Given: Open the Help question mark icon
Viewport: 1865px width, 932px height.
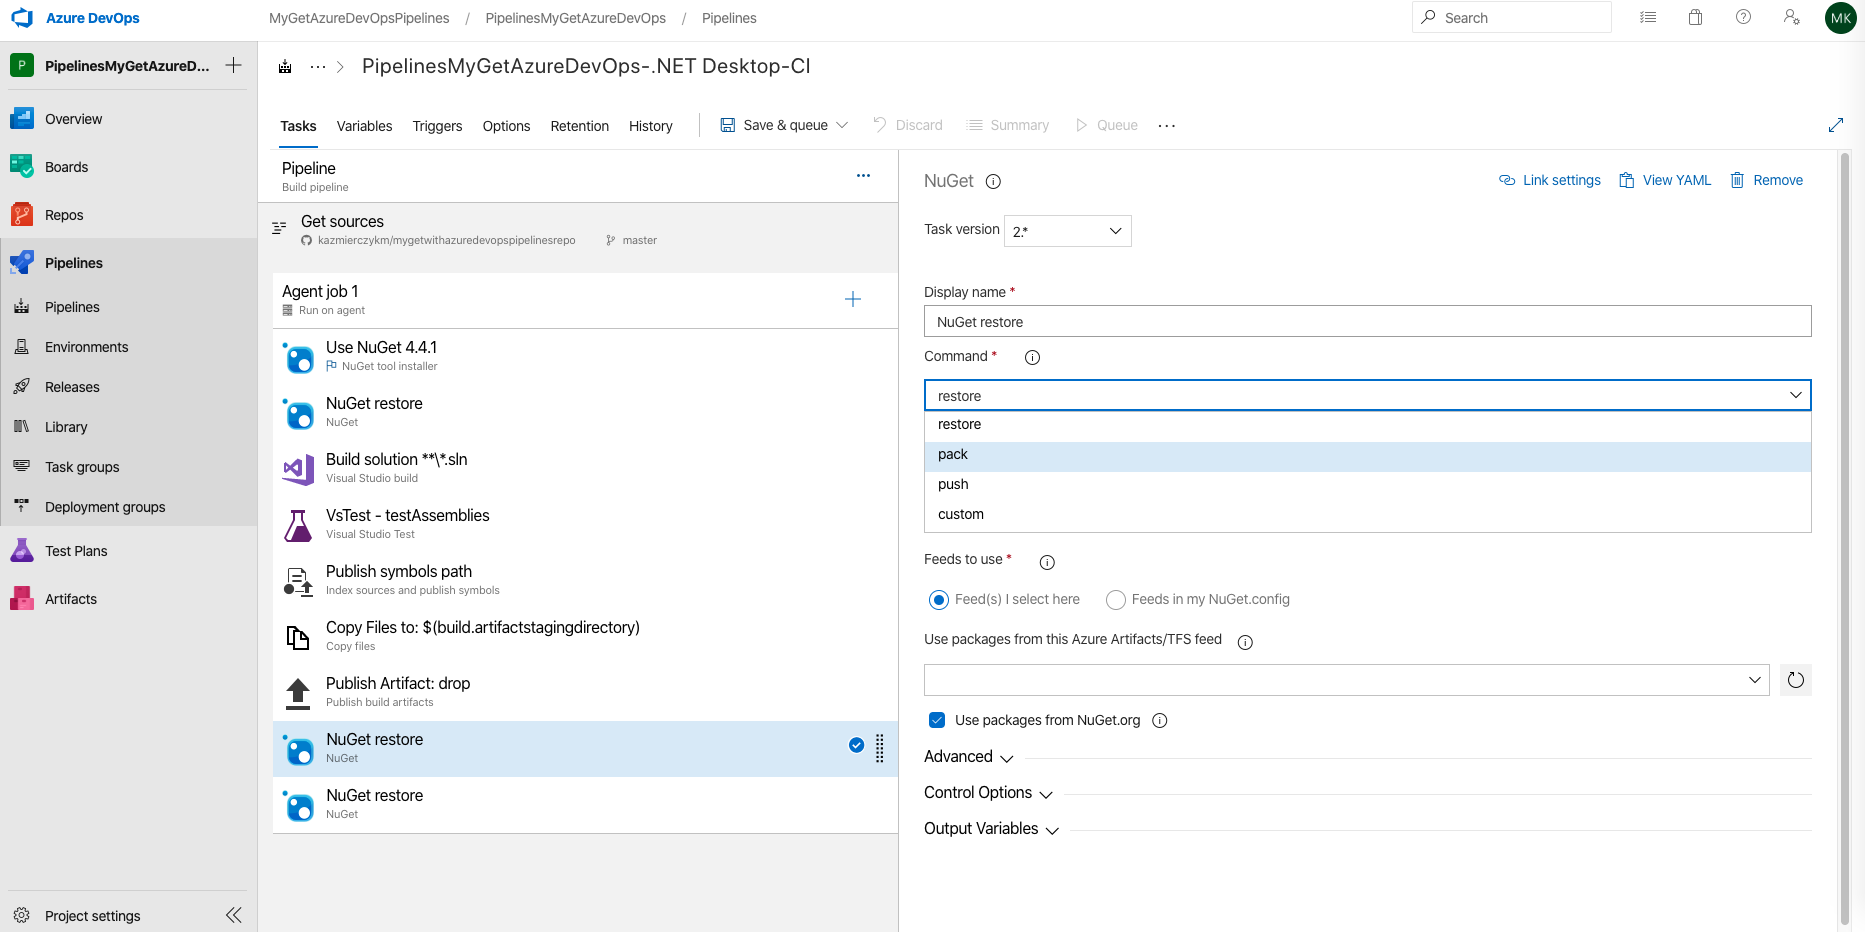Looking at the screenshot, I should point(1743,17).
